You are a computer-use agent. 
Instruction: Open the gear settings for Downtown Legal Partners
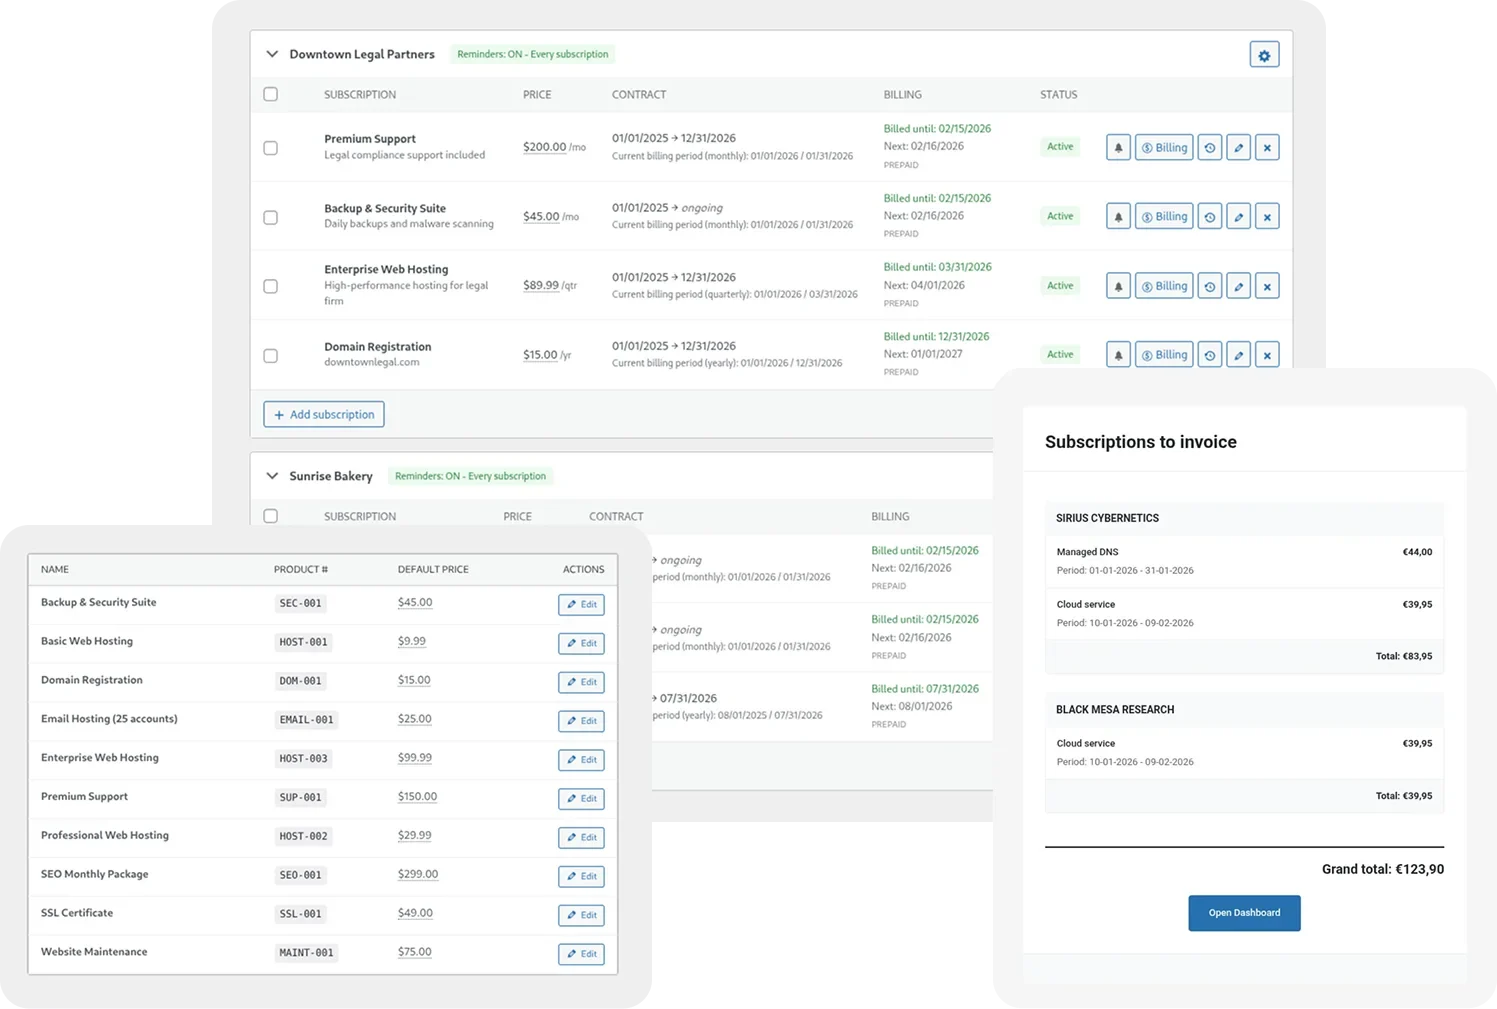point(1264,54)
